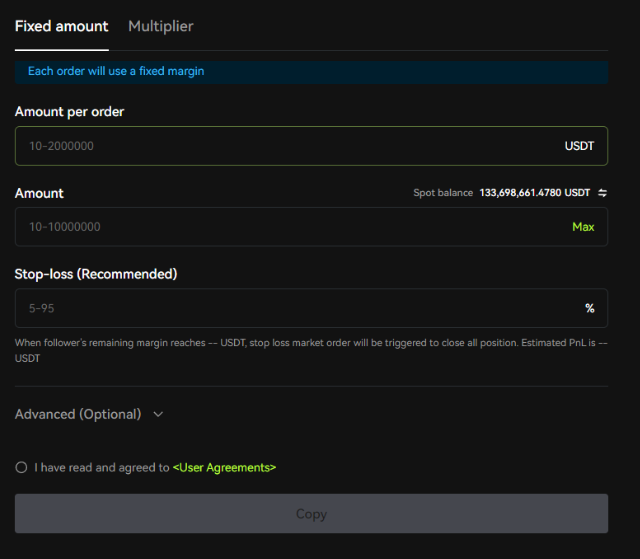Expand the Advanced (Optional) section label

78,414
